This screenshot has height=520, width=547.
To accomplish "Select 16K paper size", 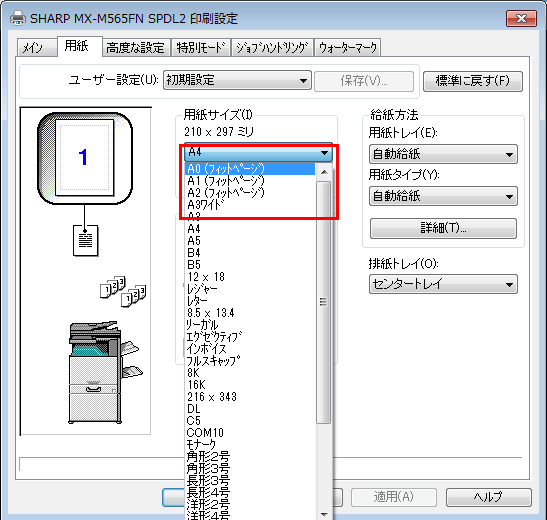I will click(250, 385).
